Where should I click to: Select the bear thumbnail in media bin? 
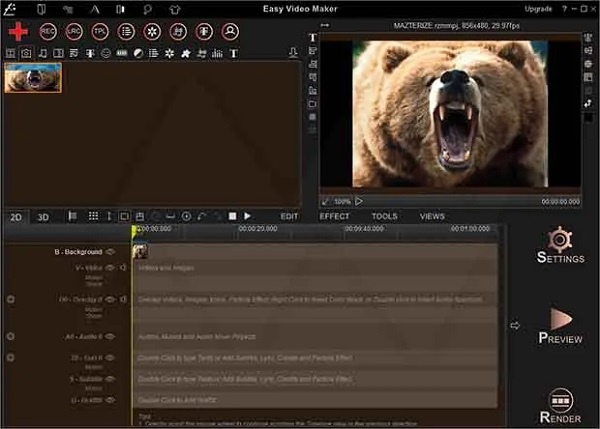tap(33, 78)
